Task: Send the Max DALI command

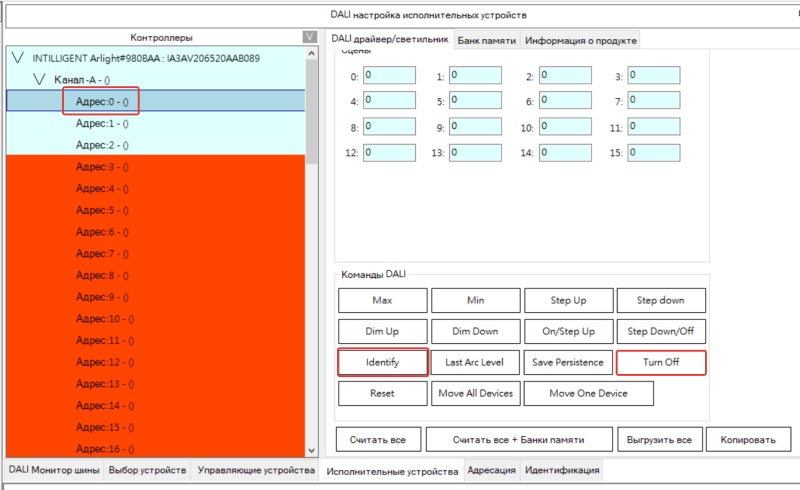Action: 383,300
